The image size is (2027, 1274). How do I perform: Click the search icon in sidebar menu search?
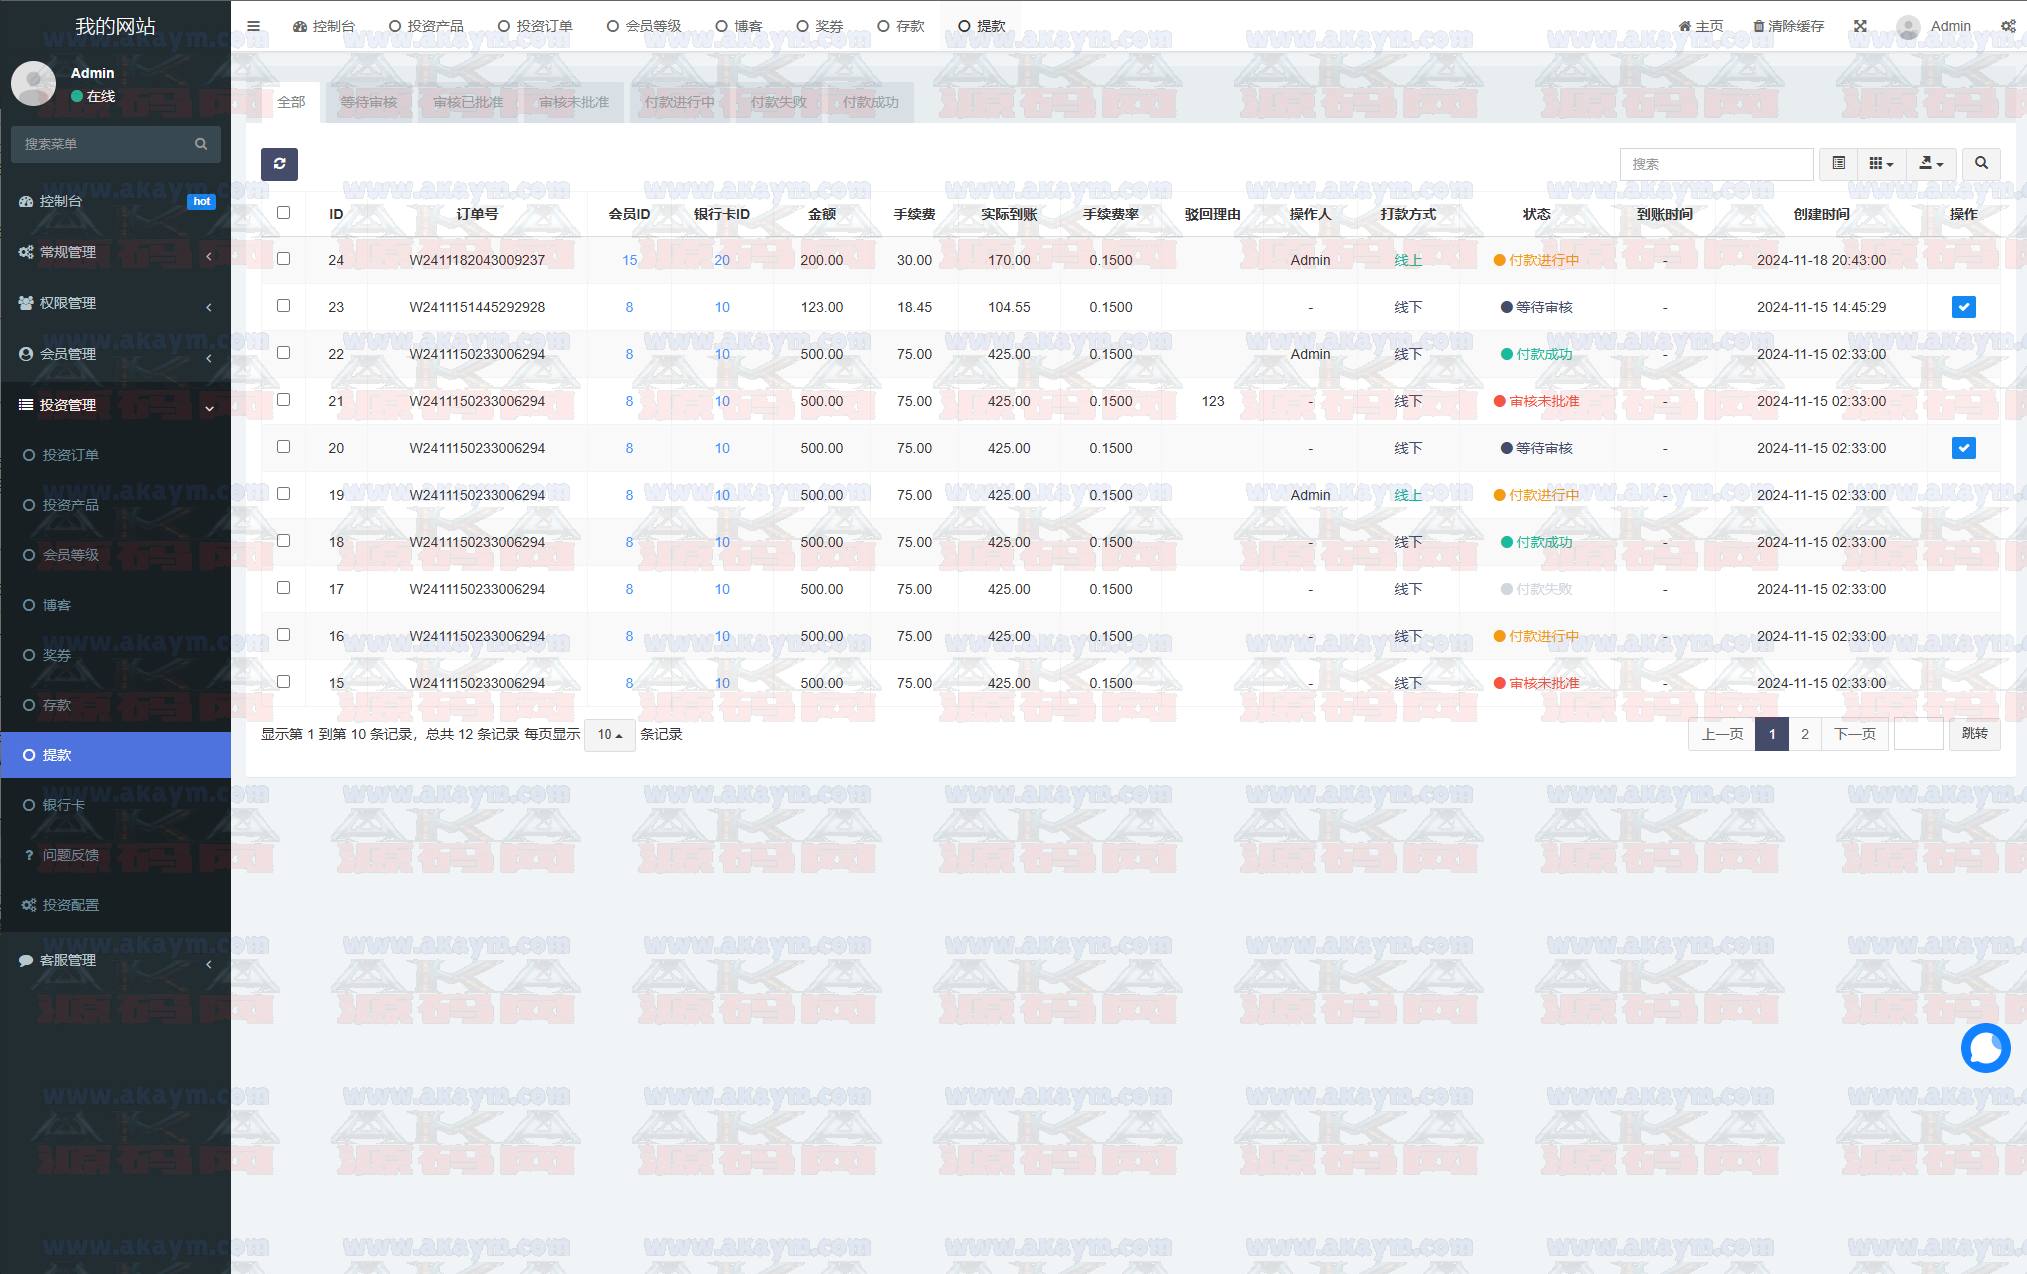point(201,144)
